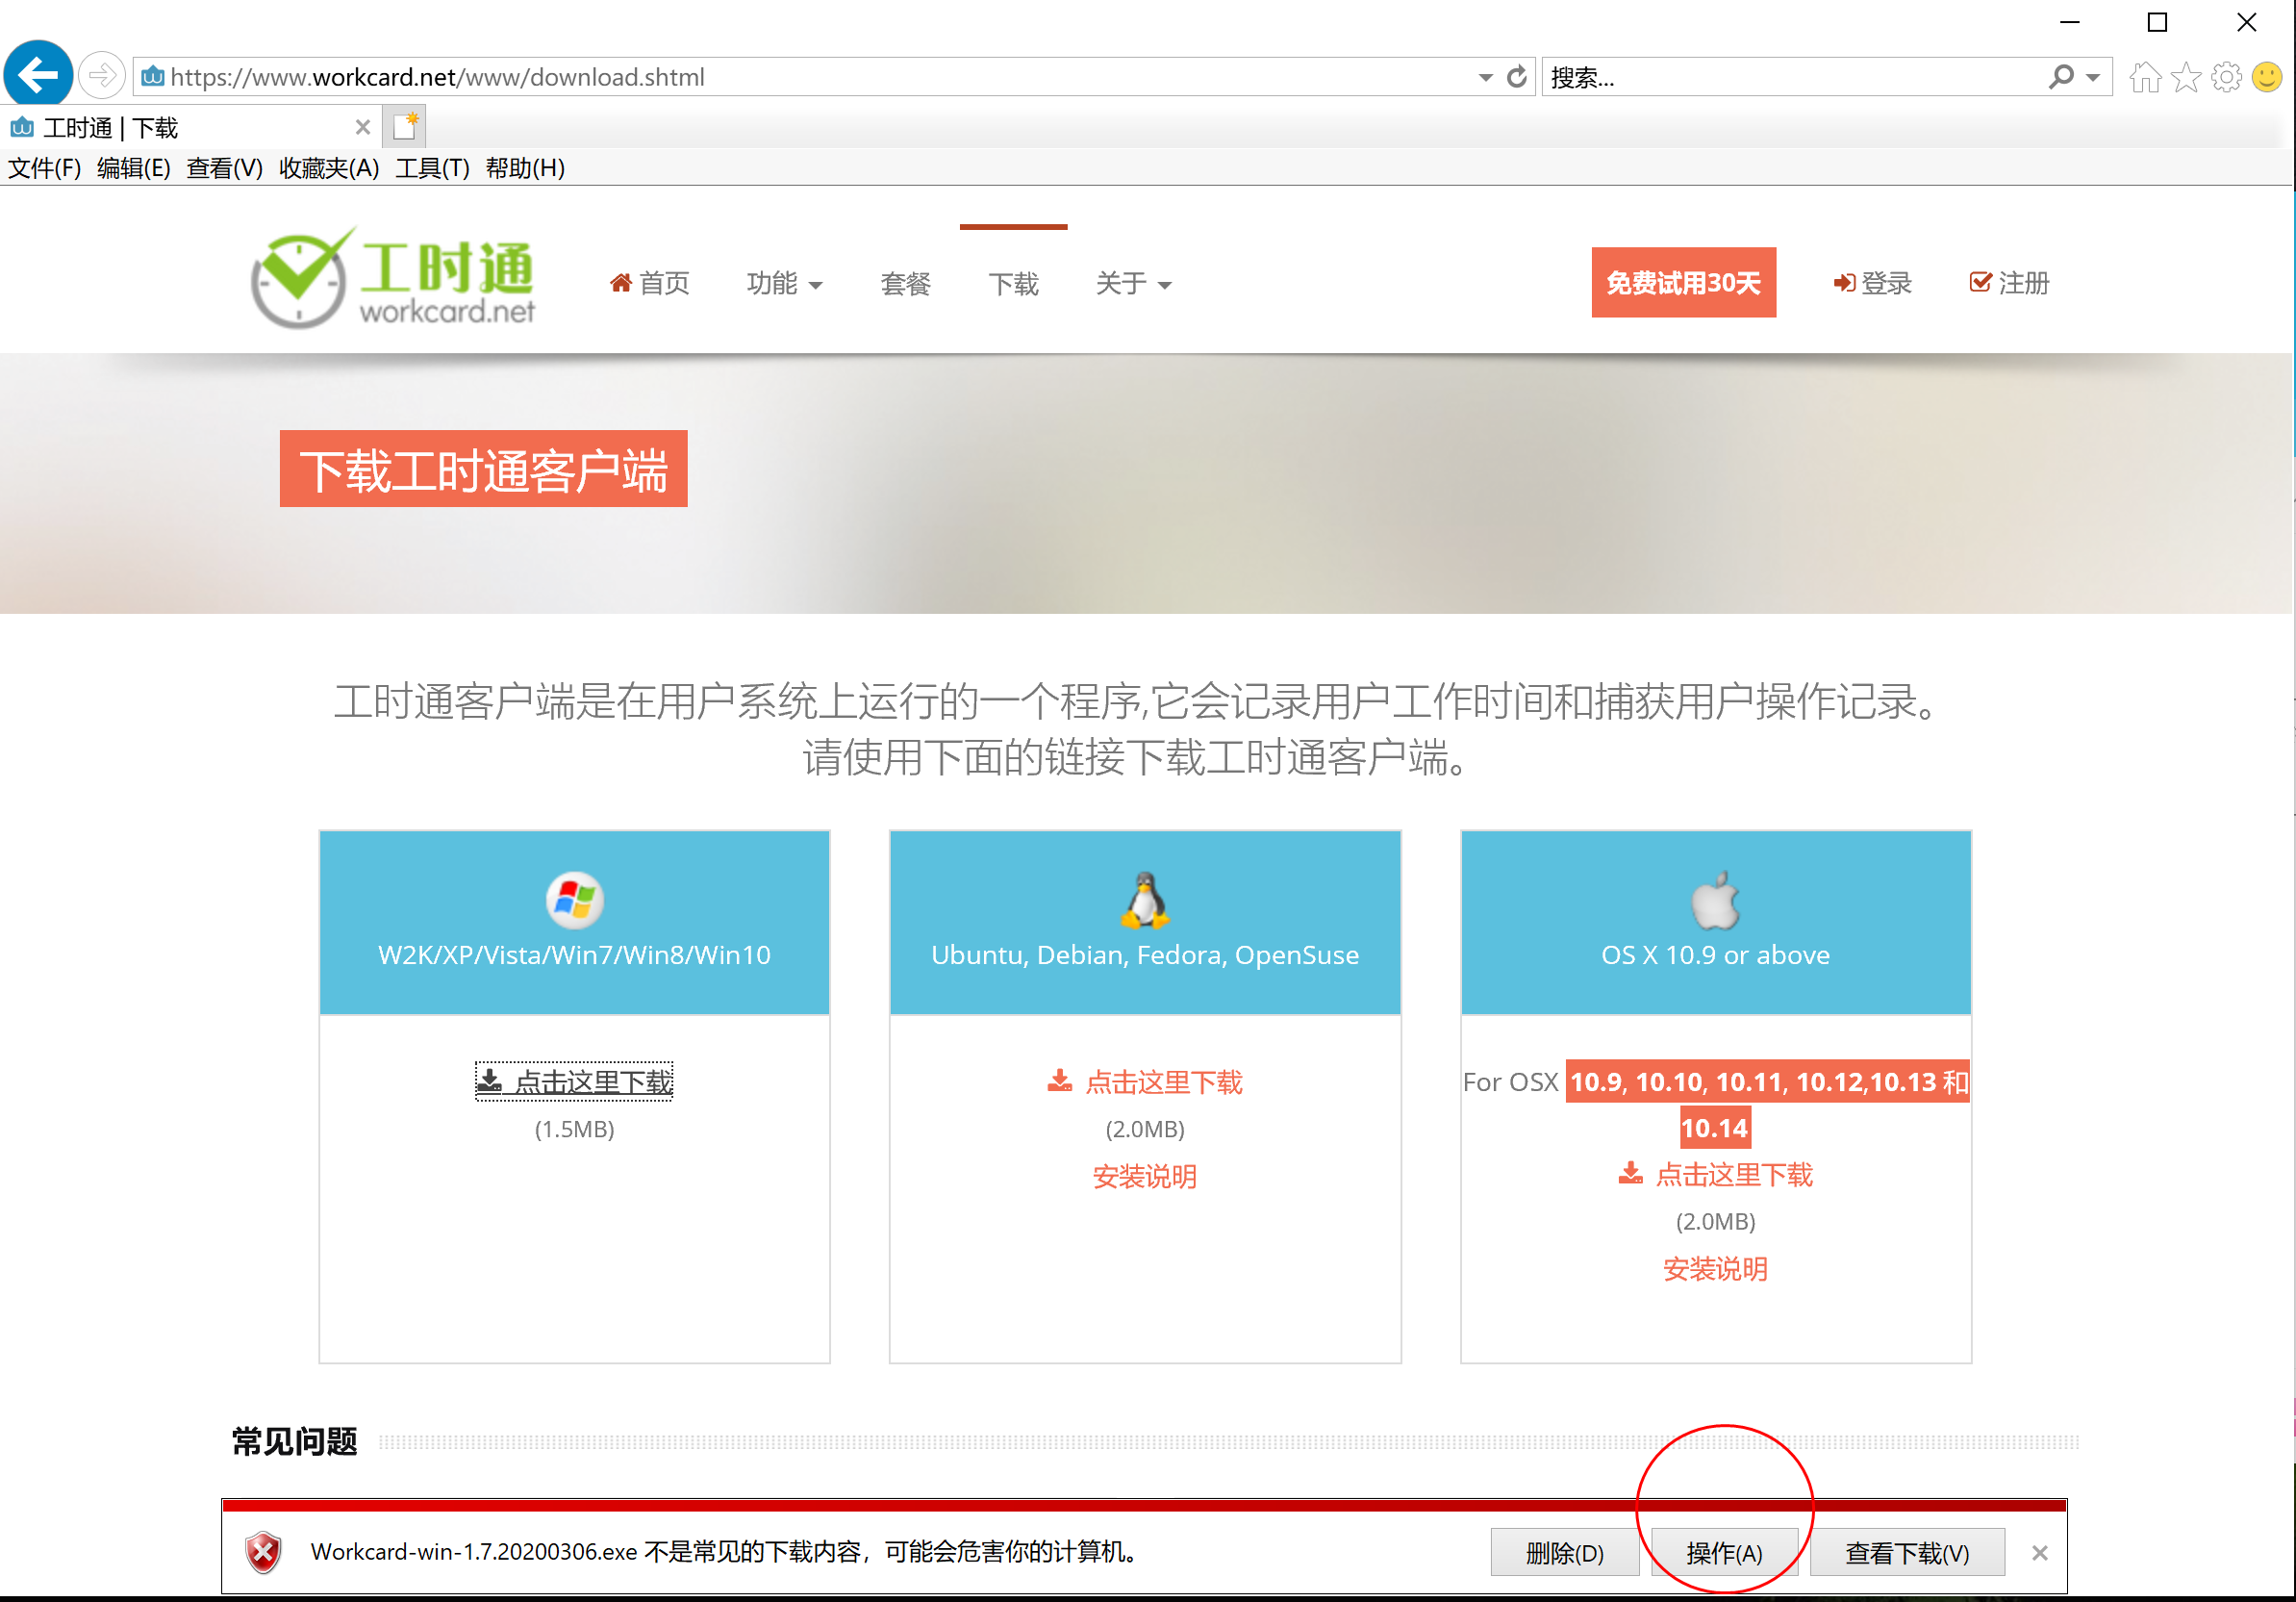Open the settings gear icon
The image size is (2296, 1602).
[x=2226, y=77]
